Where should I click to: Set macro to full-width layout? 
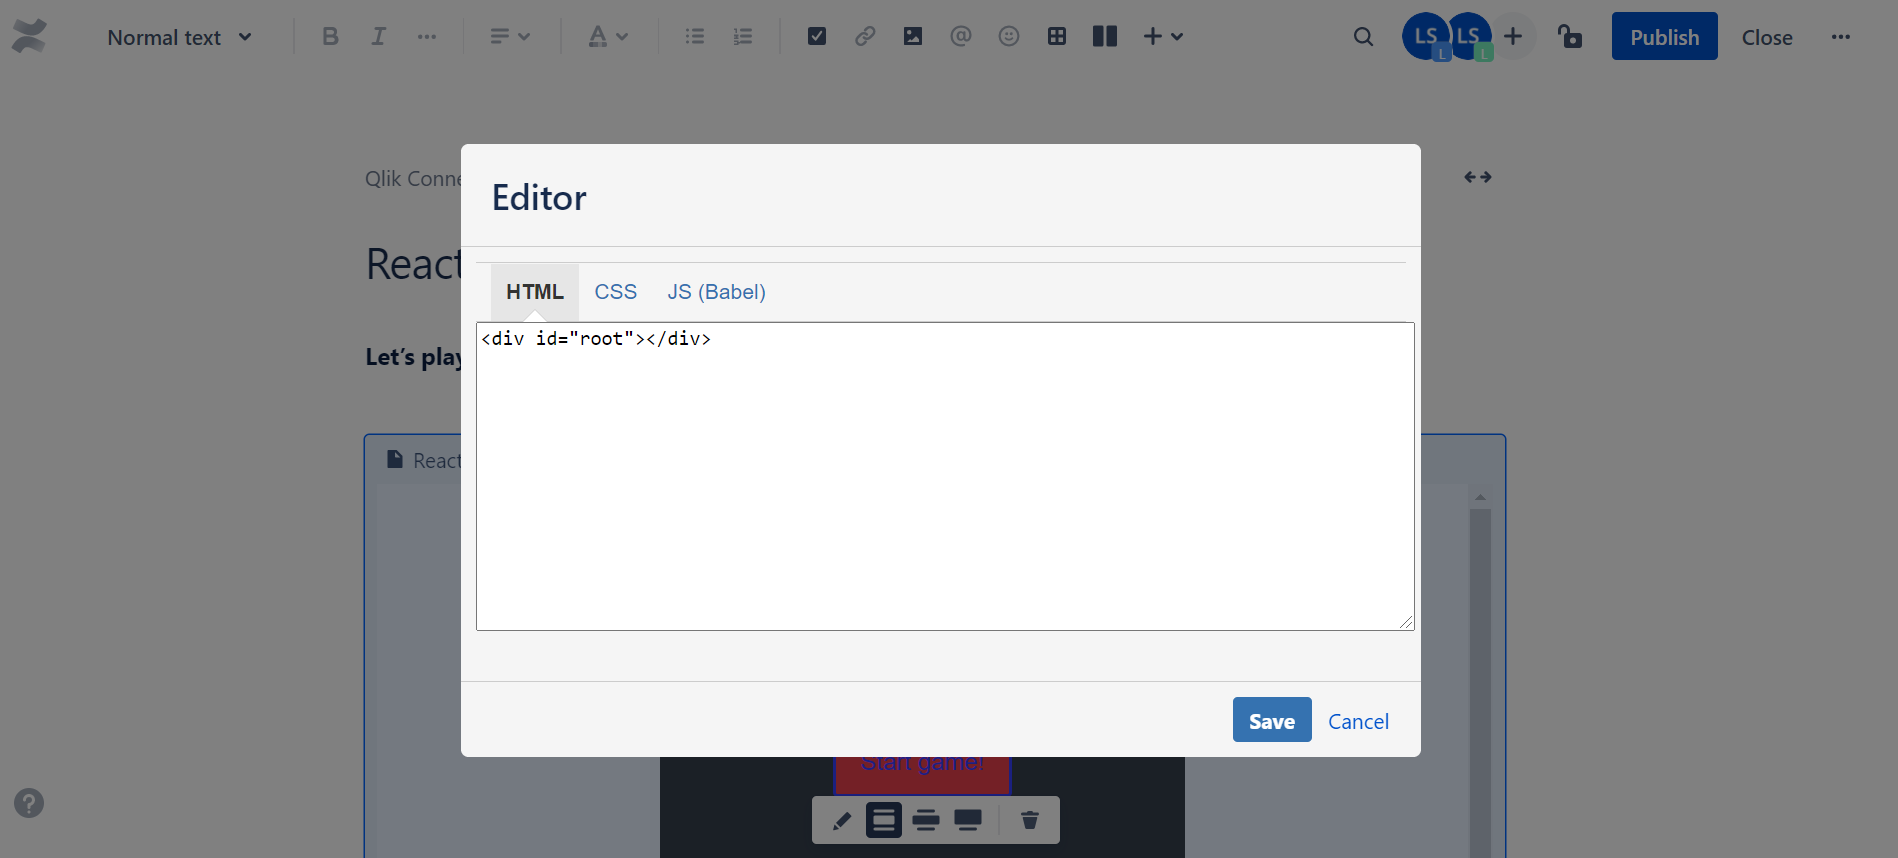968,821
